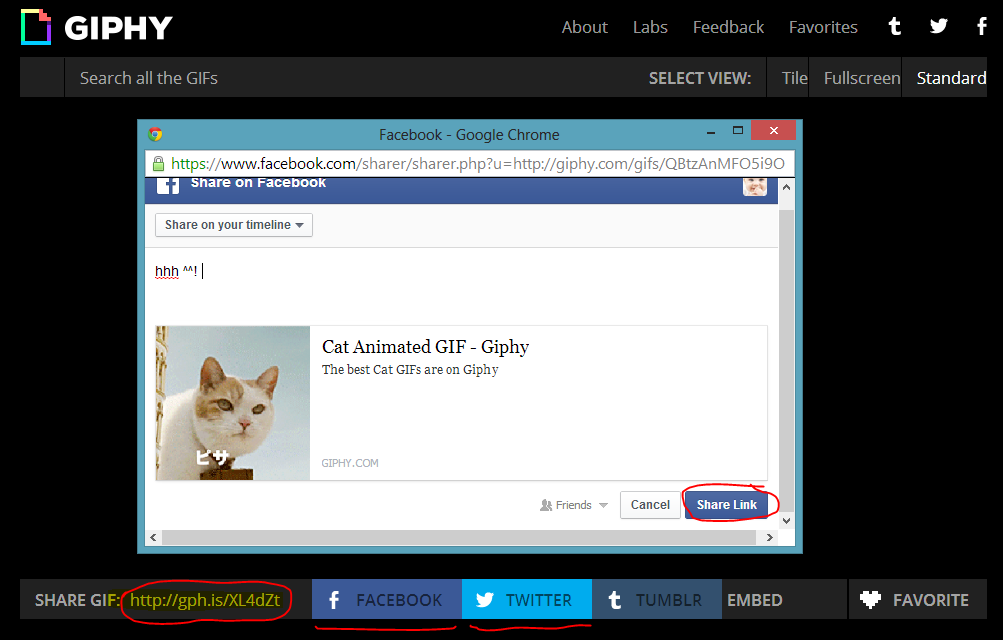Click the heart icon next to FAVORITE

point(871,600)
